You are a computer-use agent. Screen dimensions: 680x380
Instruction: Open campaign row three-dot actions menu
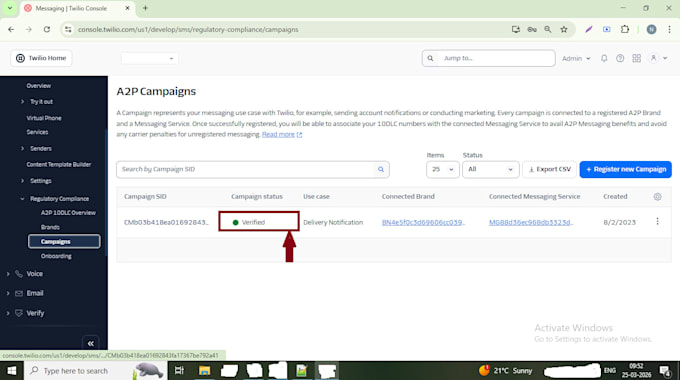[657, 222]
